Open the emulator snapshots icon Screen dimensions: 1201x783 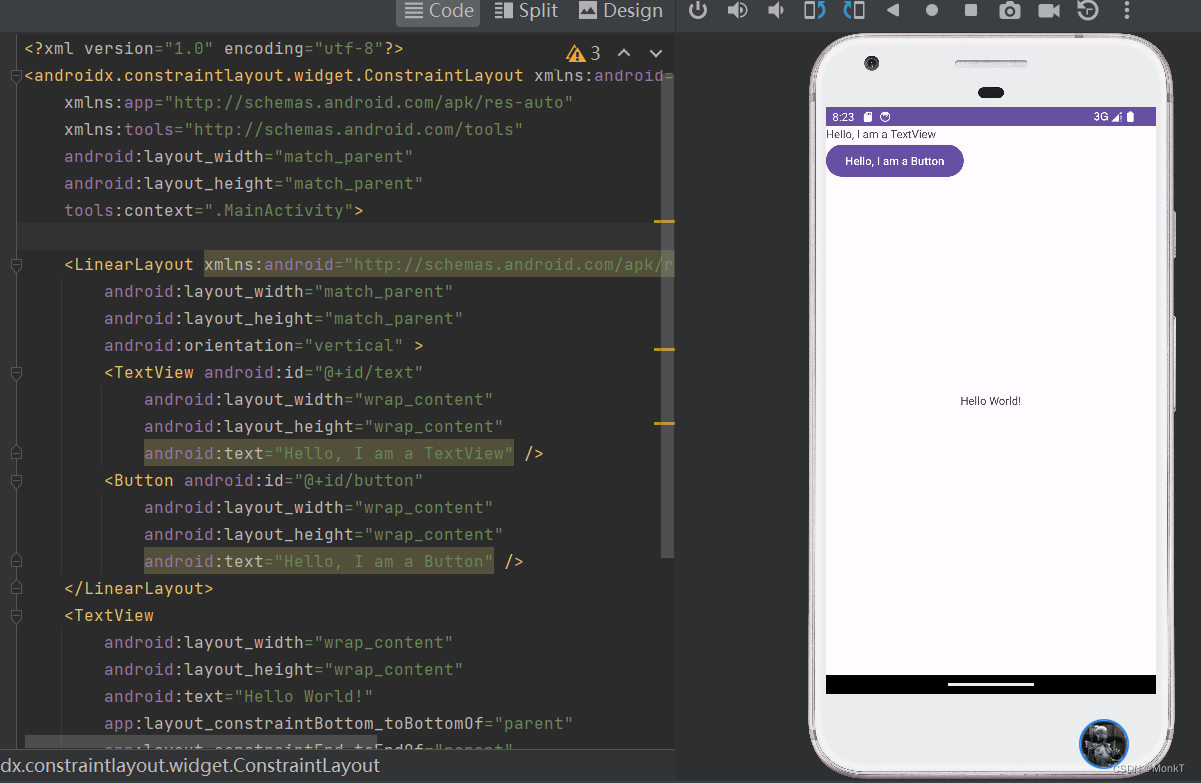(1088, 11)
